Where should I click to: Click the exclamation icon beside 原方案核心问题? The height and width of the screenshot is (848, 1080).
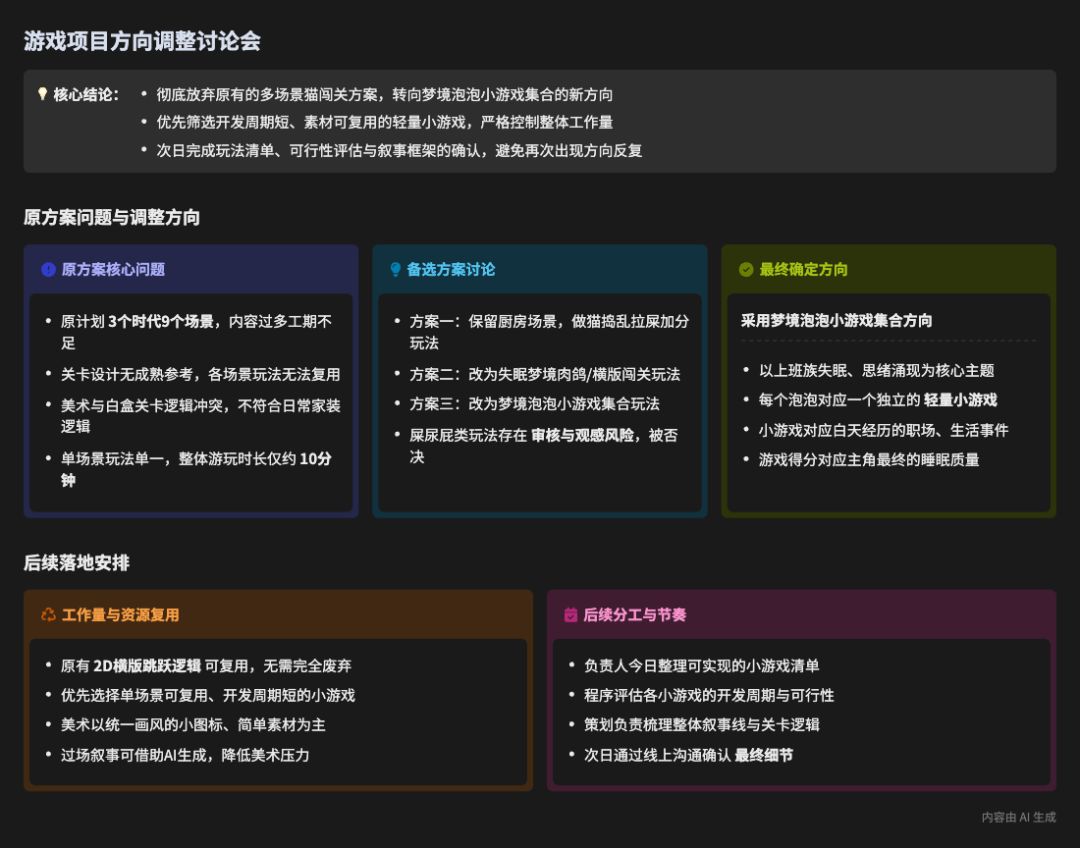(x=48, y=269)
